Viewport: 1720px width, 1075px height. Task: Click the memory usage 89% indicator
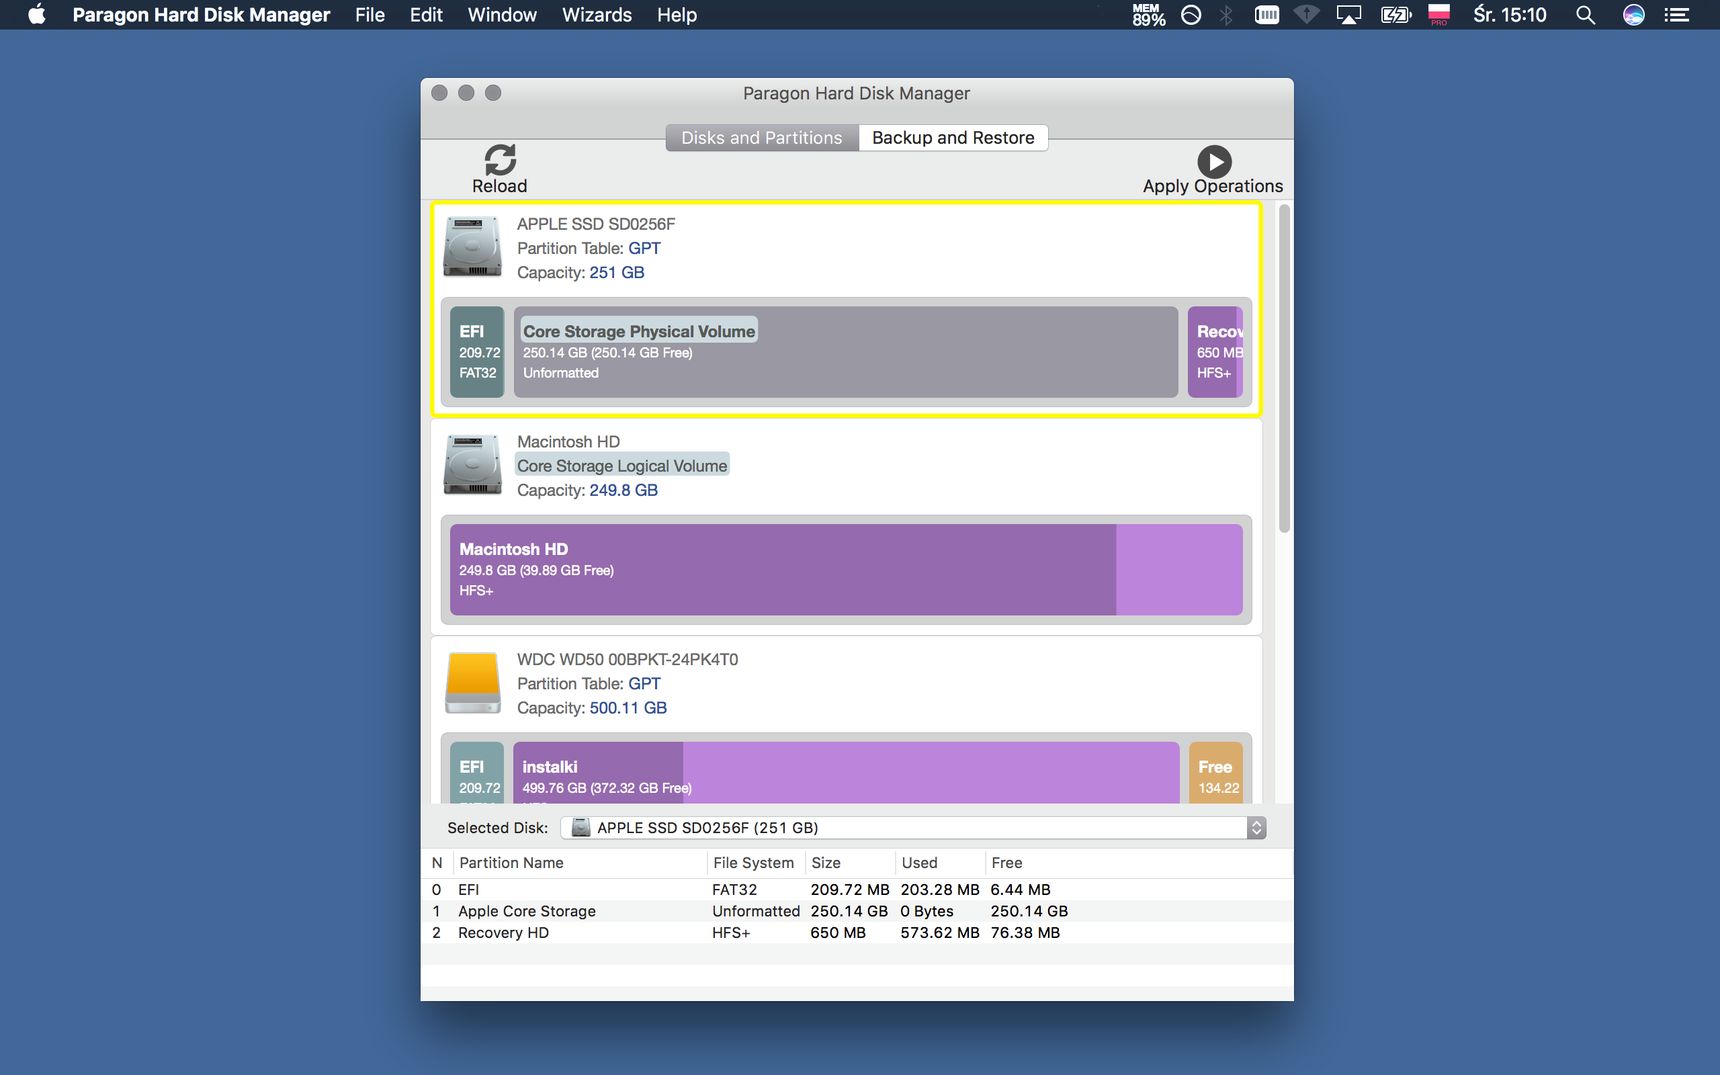[x=1148, y=15]
